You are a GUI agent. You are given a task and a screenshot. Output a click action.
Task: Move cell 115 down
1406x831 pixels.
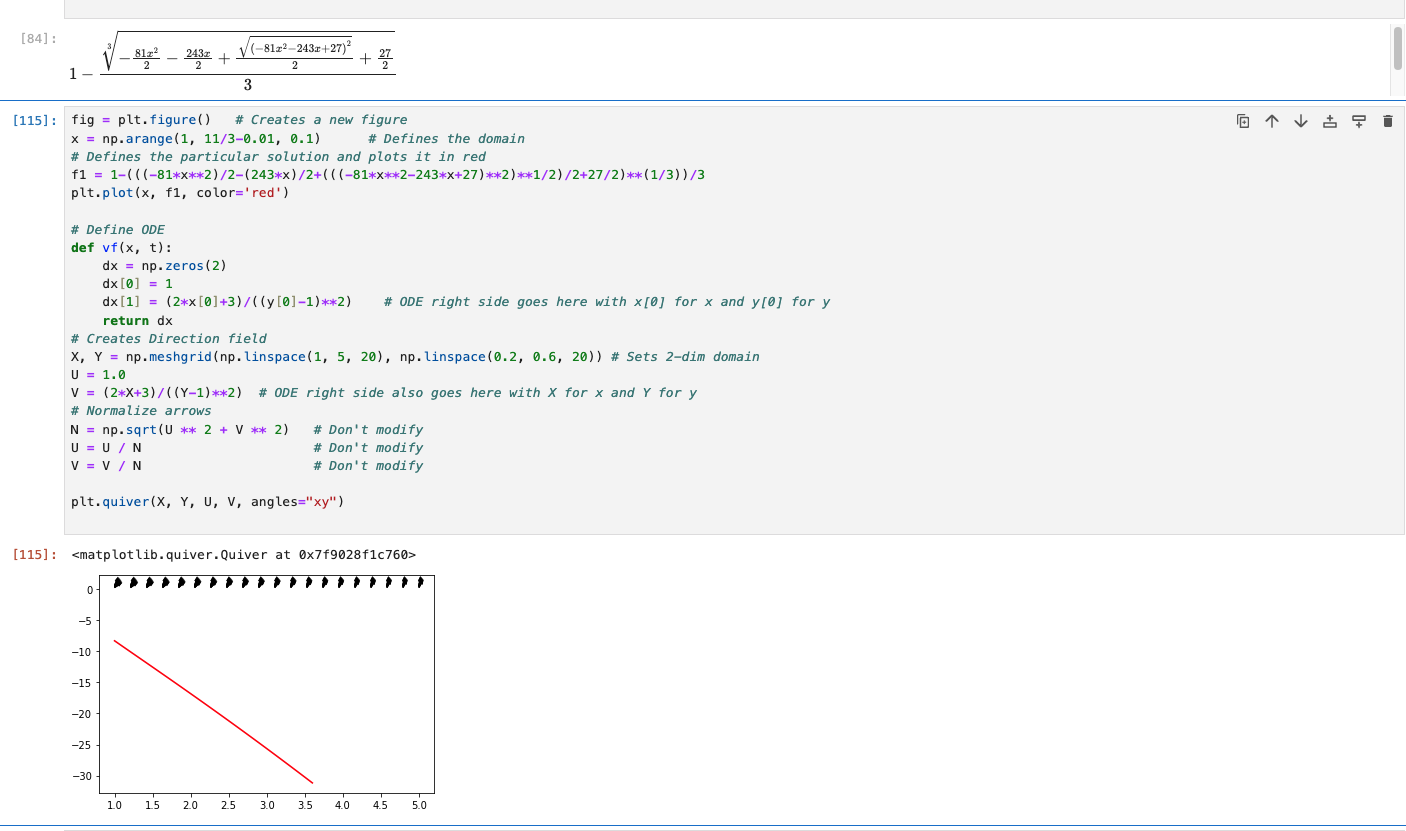(1300, 120)
